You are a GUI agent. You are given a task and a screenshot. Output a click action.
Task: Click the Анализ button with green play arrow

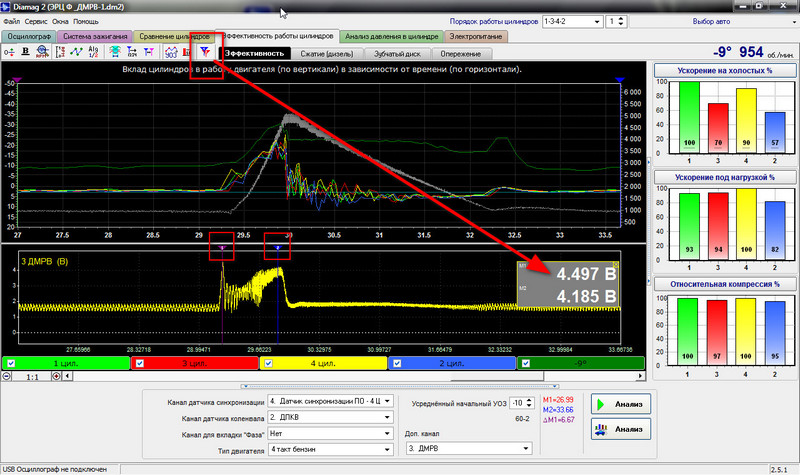[620, 404]
